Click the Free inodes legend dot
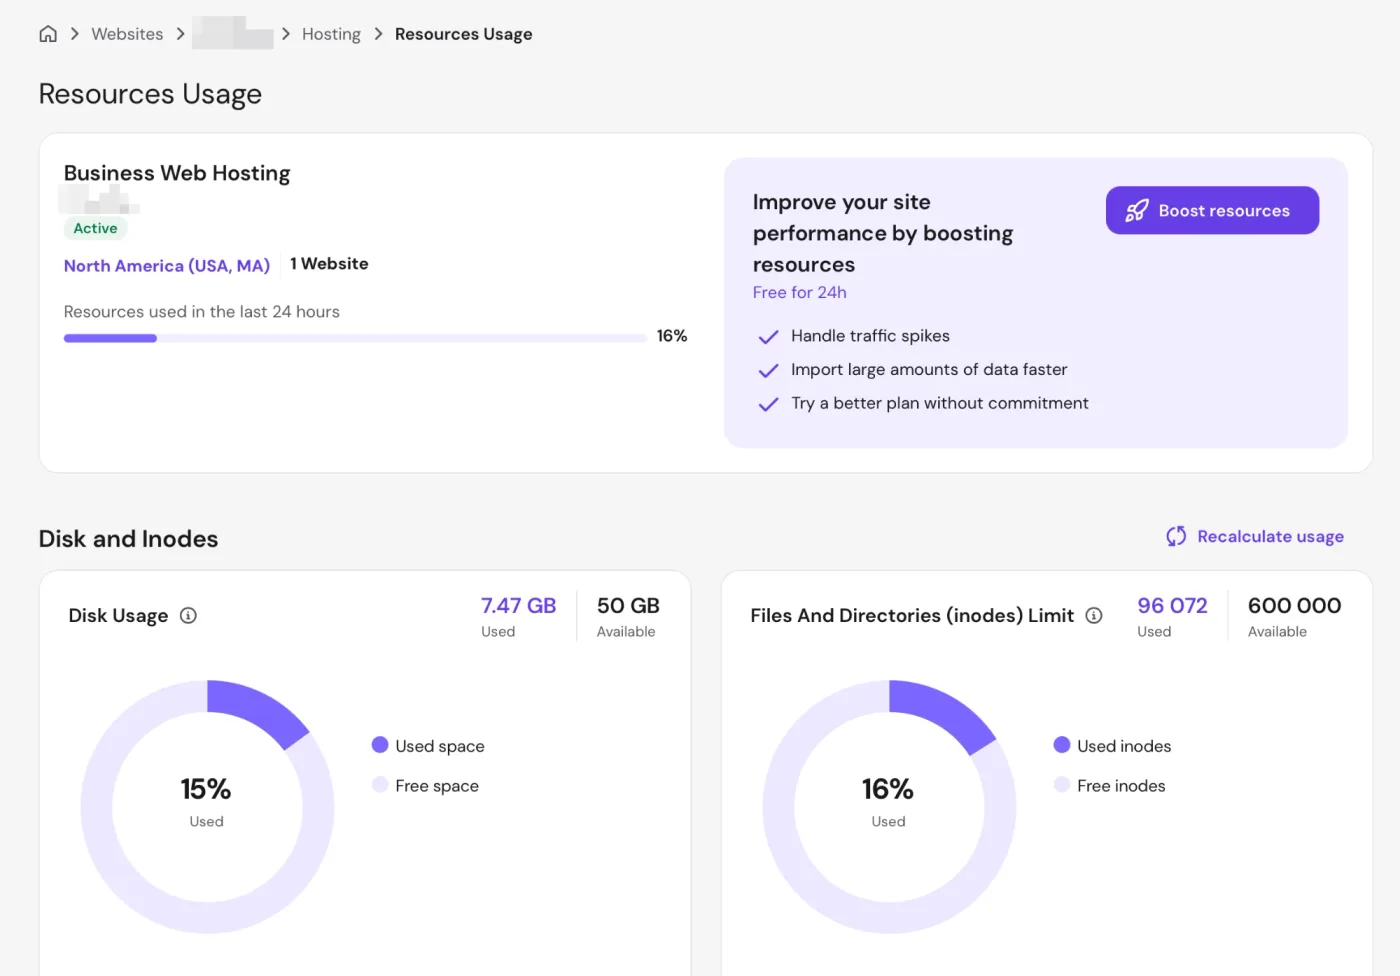Viewport: 1400px width, 976px height. click(1062, 785)
